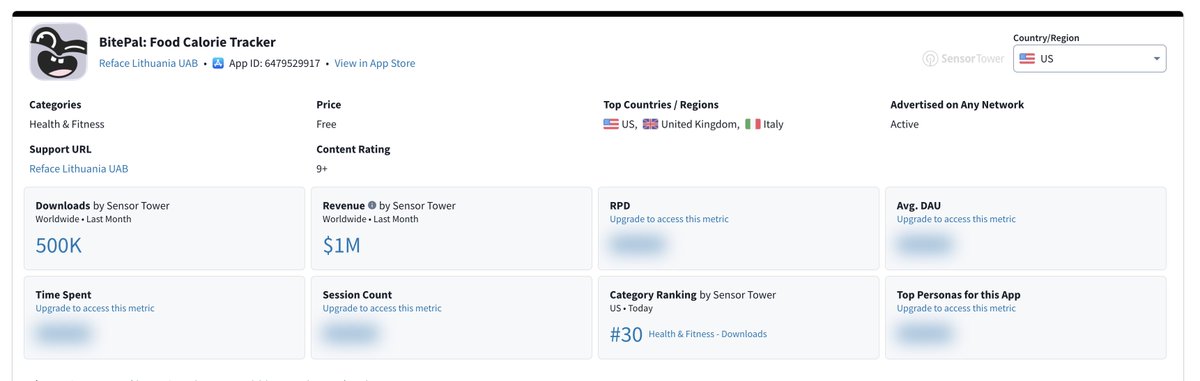Click the United Kingdom flag icon
Screen dimensions: 1200x381
[x=650, y=124]
